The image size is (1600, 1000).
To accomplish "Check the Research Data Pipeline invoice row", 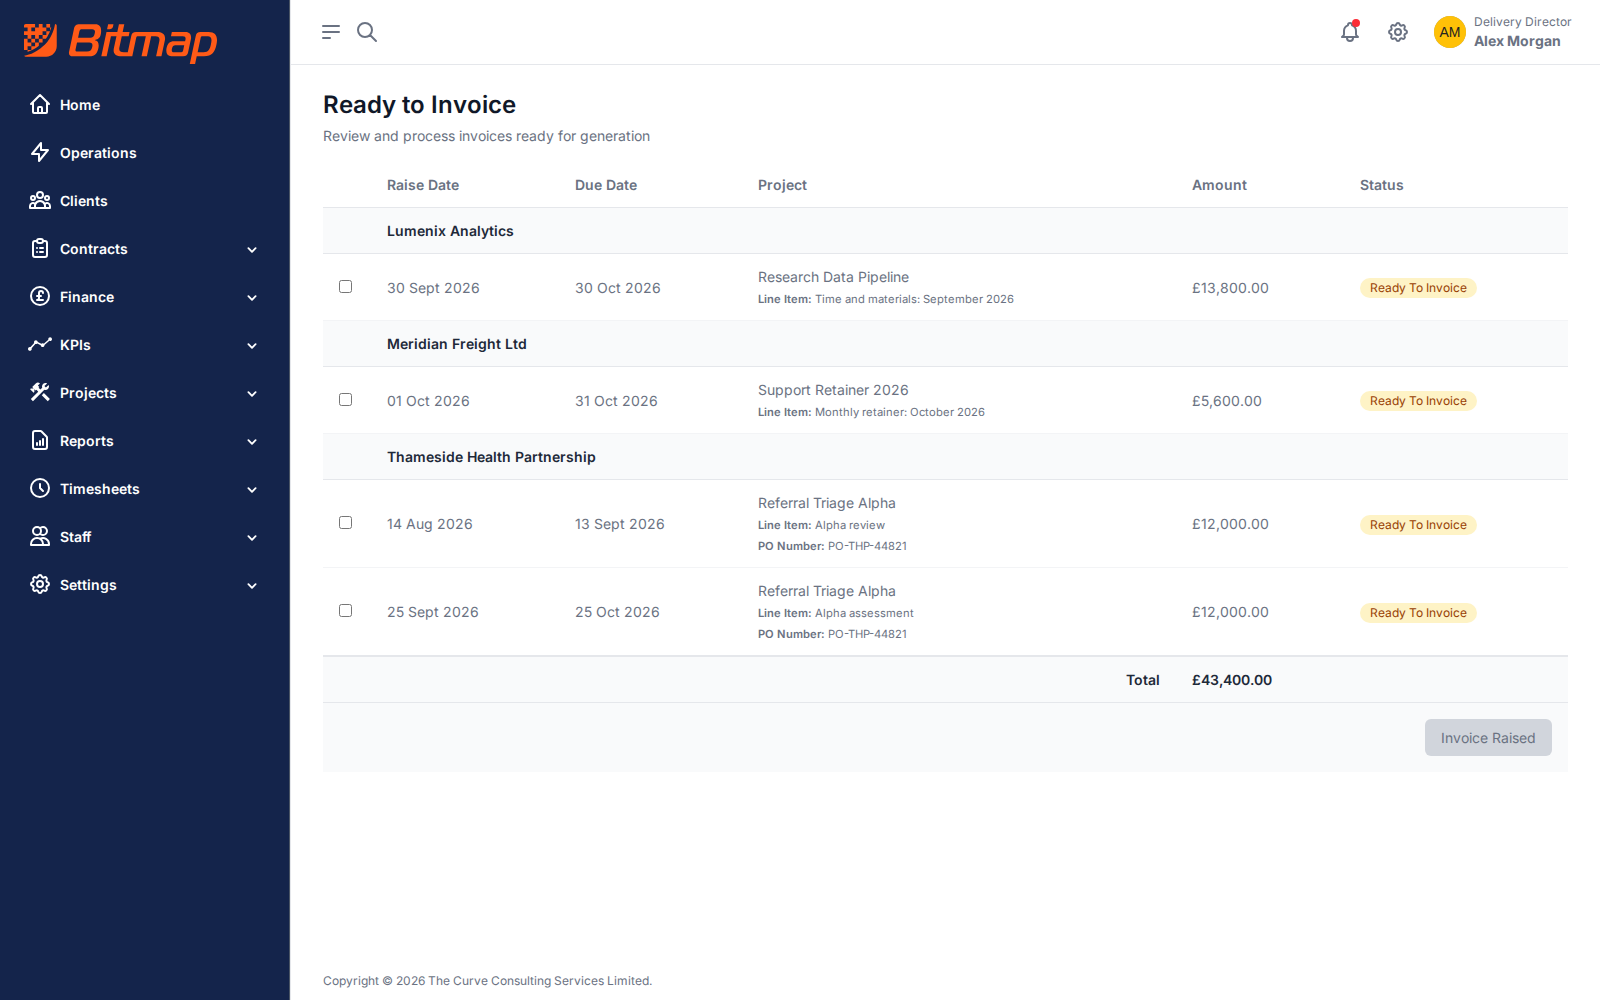I will point(345,287).
